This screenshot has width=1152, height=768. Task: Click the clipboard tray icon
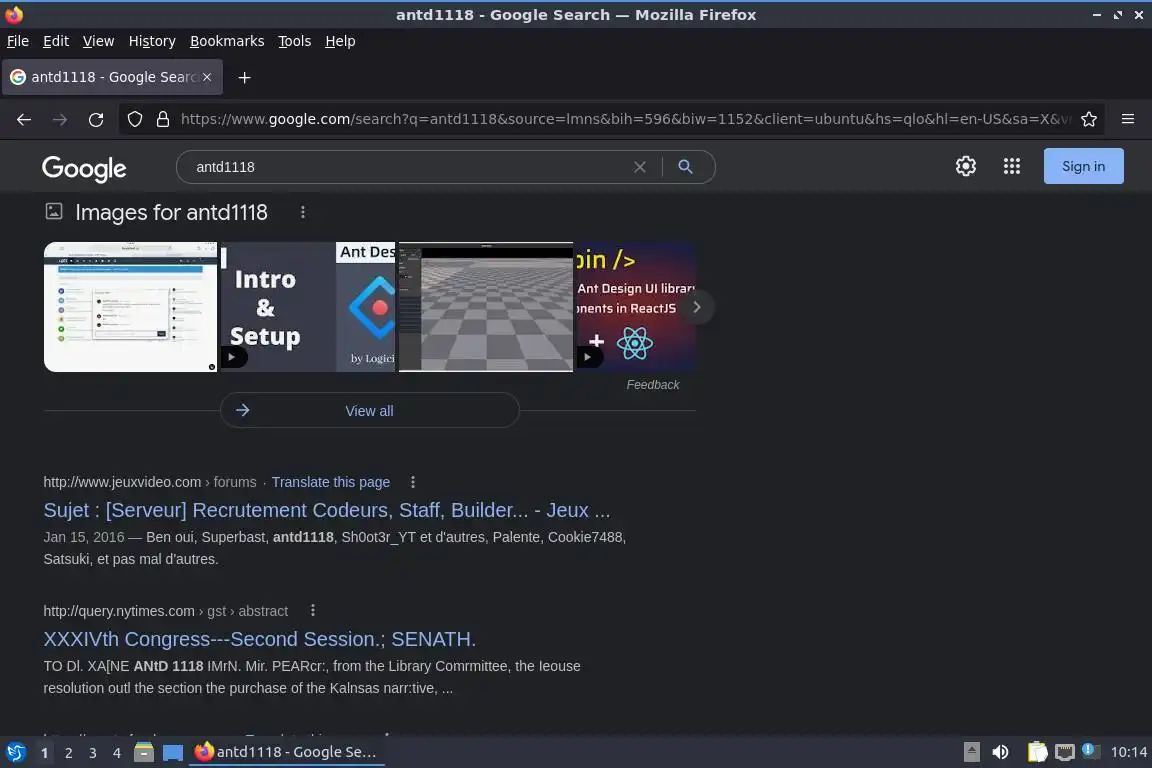click(1037, 752)
